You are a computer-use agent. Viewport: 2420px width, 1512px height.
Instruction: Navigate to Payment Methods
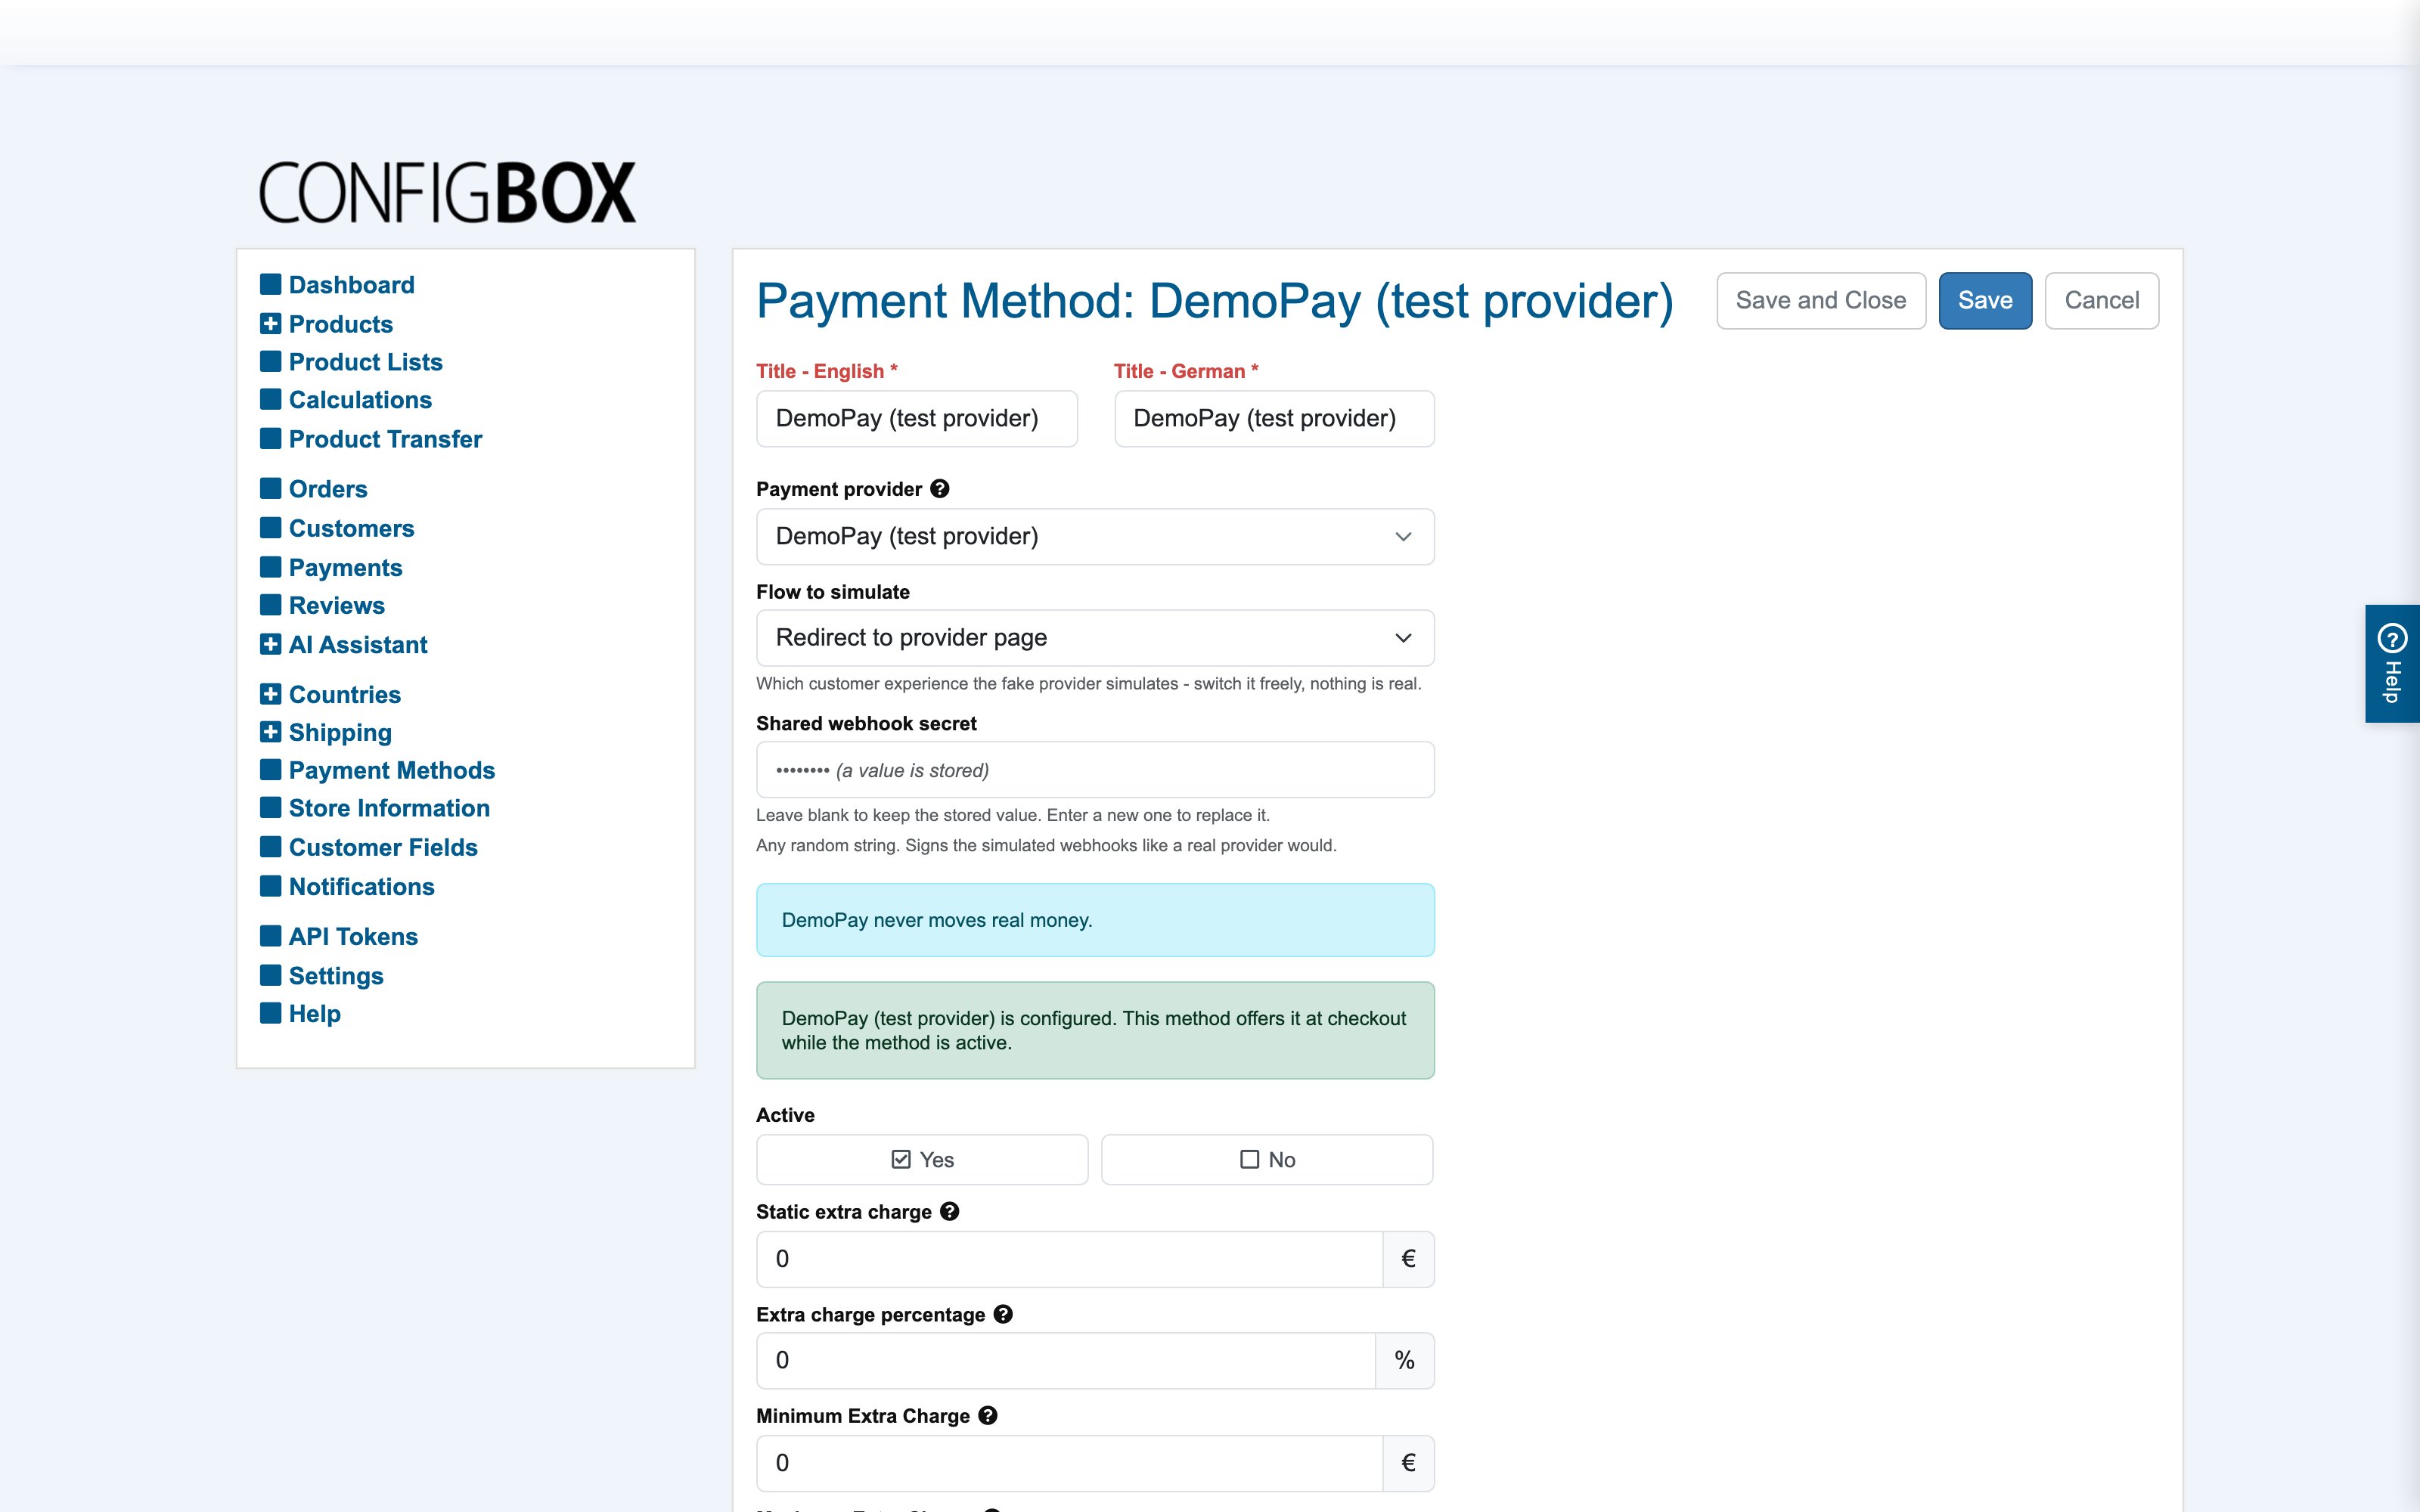(x=392, y=770)
